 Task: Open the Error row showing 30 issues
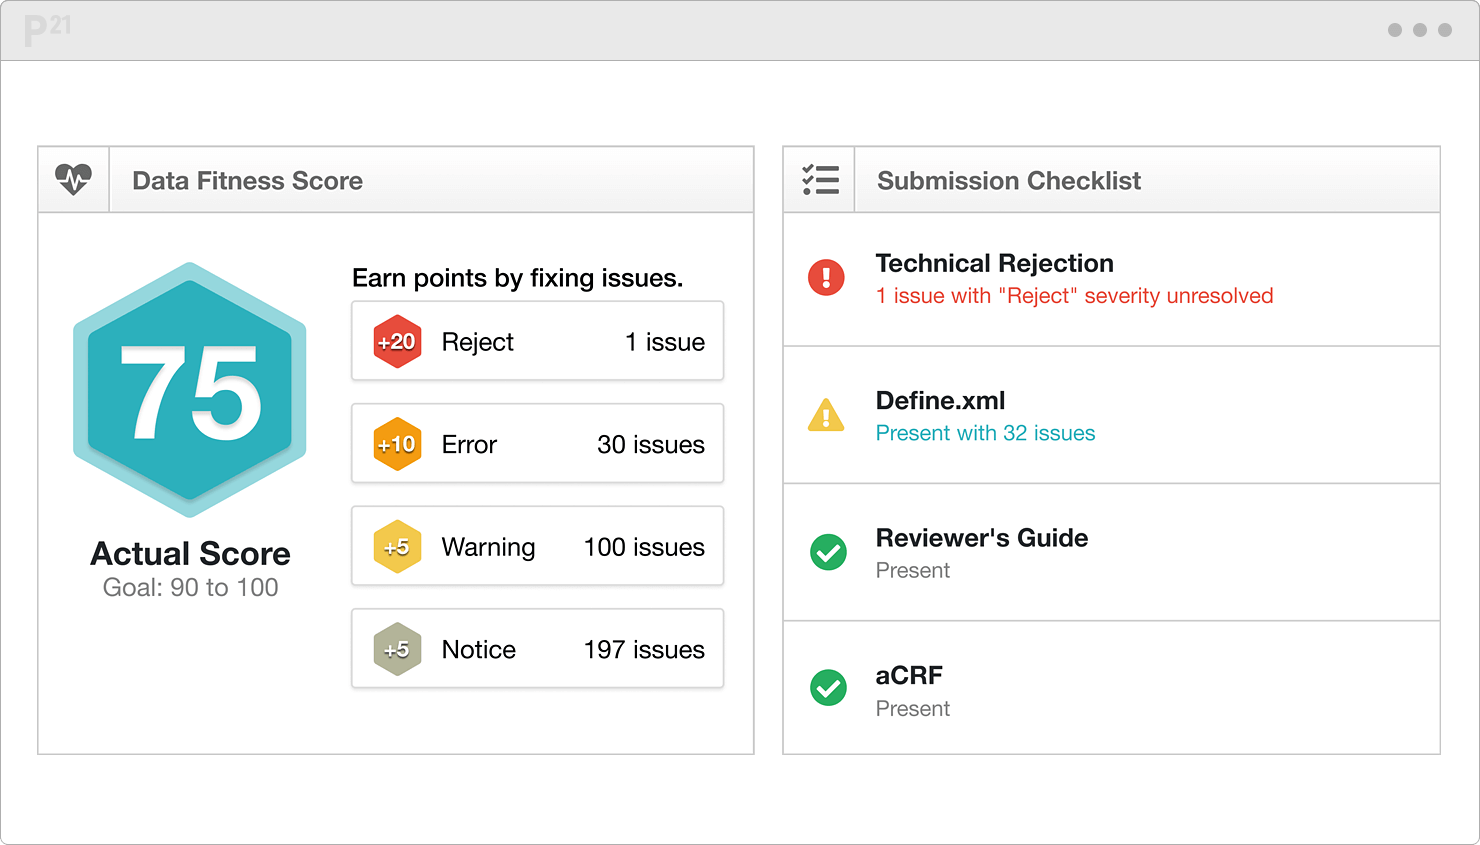pos(537,444)
